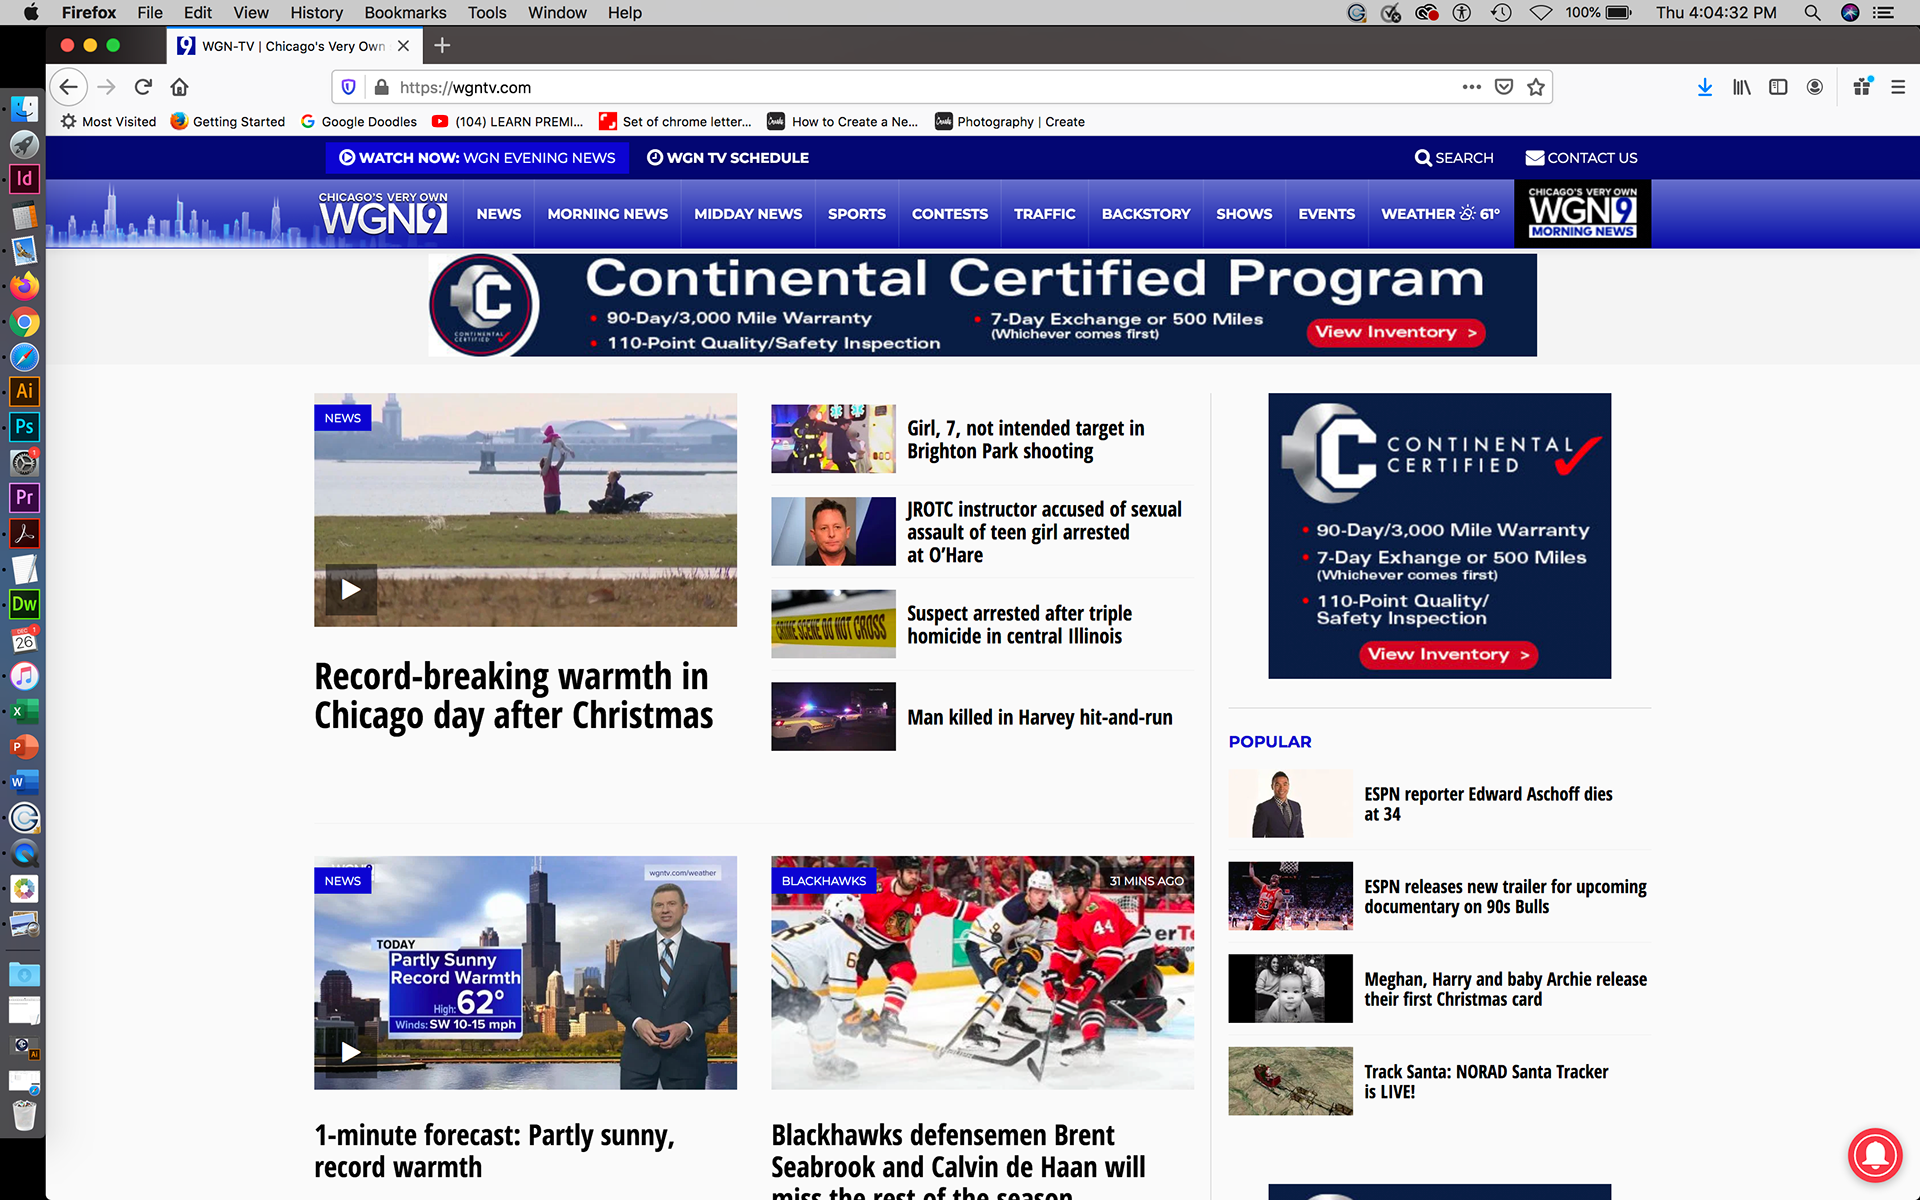Open Firefox account icon
This screenshot has width=1920, height=1200.
[1815, 87]
